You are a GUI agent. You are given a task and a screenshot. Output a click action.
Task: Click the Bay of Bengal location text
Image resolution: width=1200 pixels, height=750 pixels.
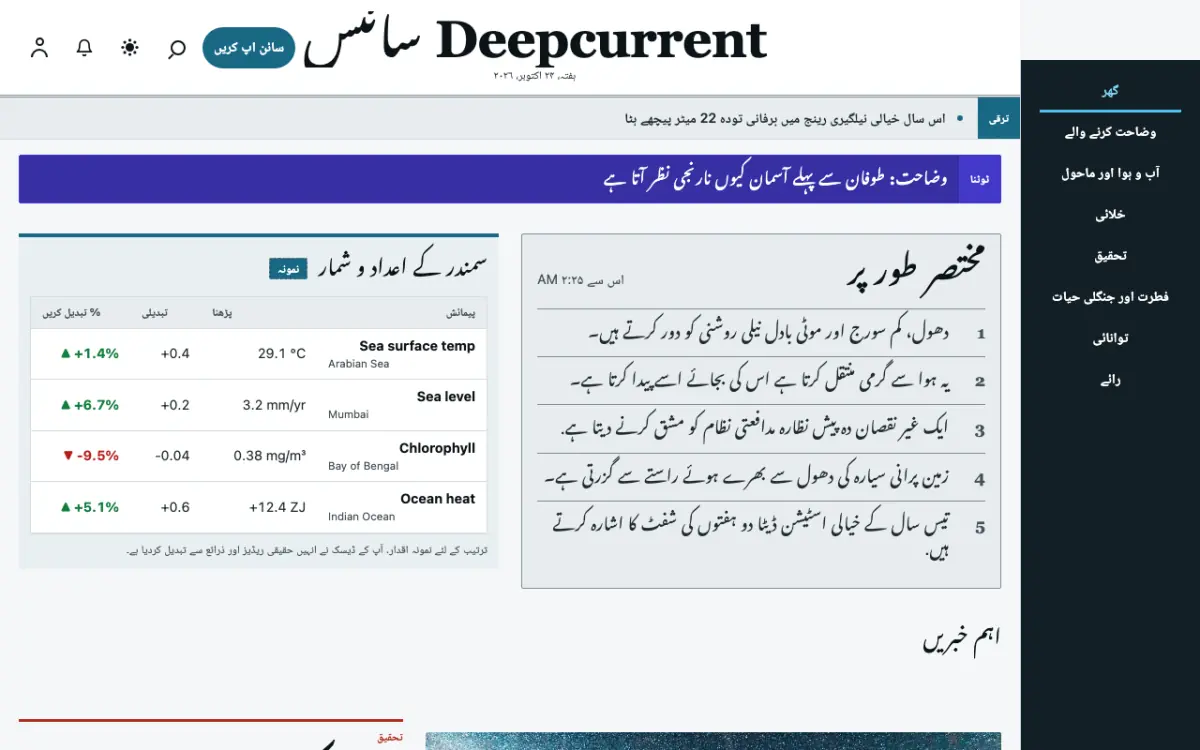tap(363, 466)
